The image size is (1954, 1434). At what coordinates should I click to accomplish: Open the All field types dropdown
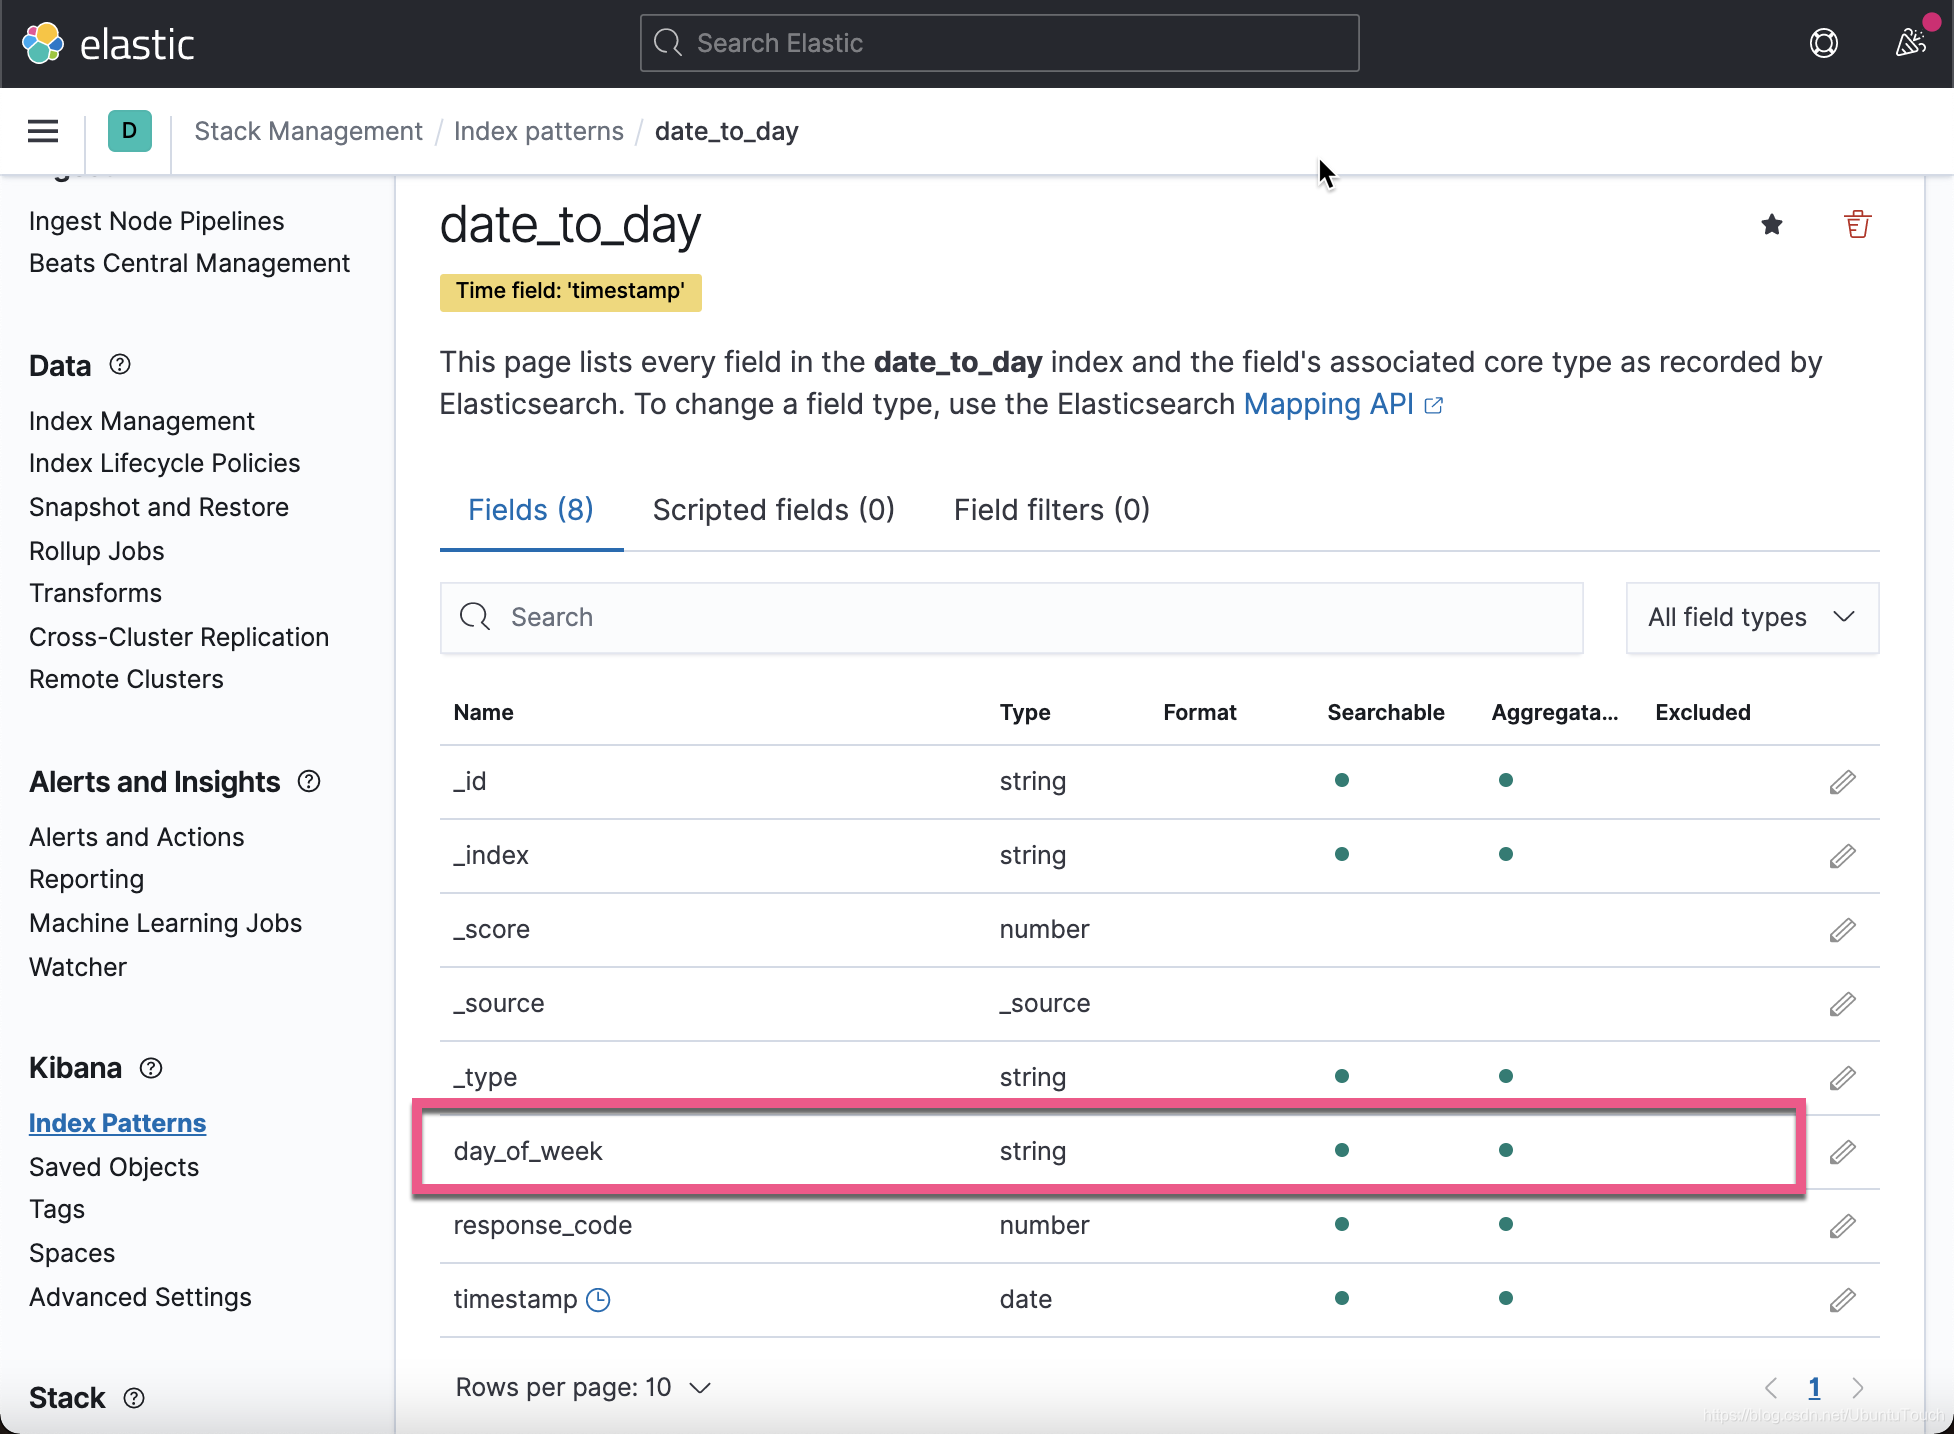tap(1750, 617)
